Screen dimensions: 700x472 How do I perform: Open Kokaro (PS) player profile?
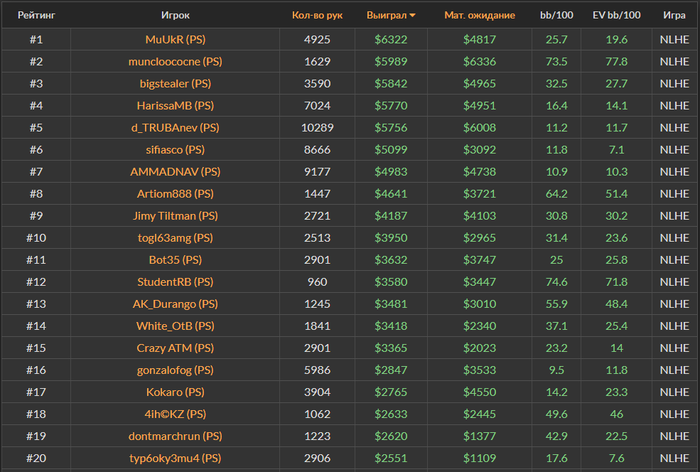tap(175, 392)
